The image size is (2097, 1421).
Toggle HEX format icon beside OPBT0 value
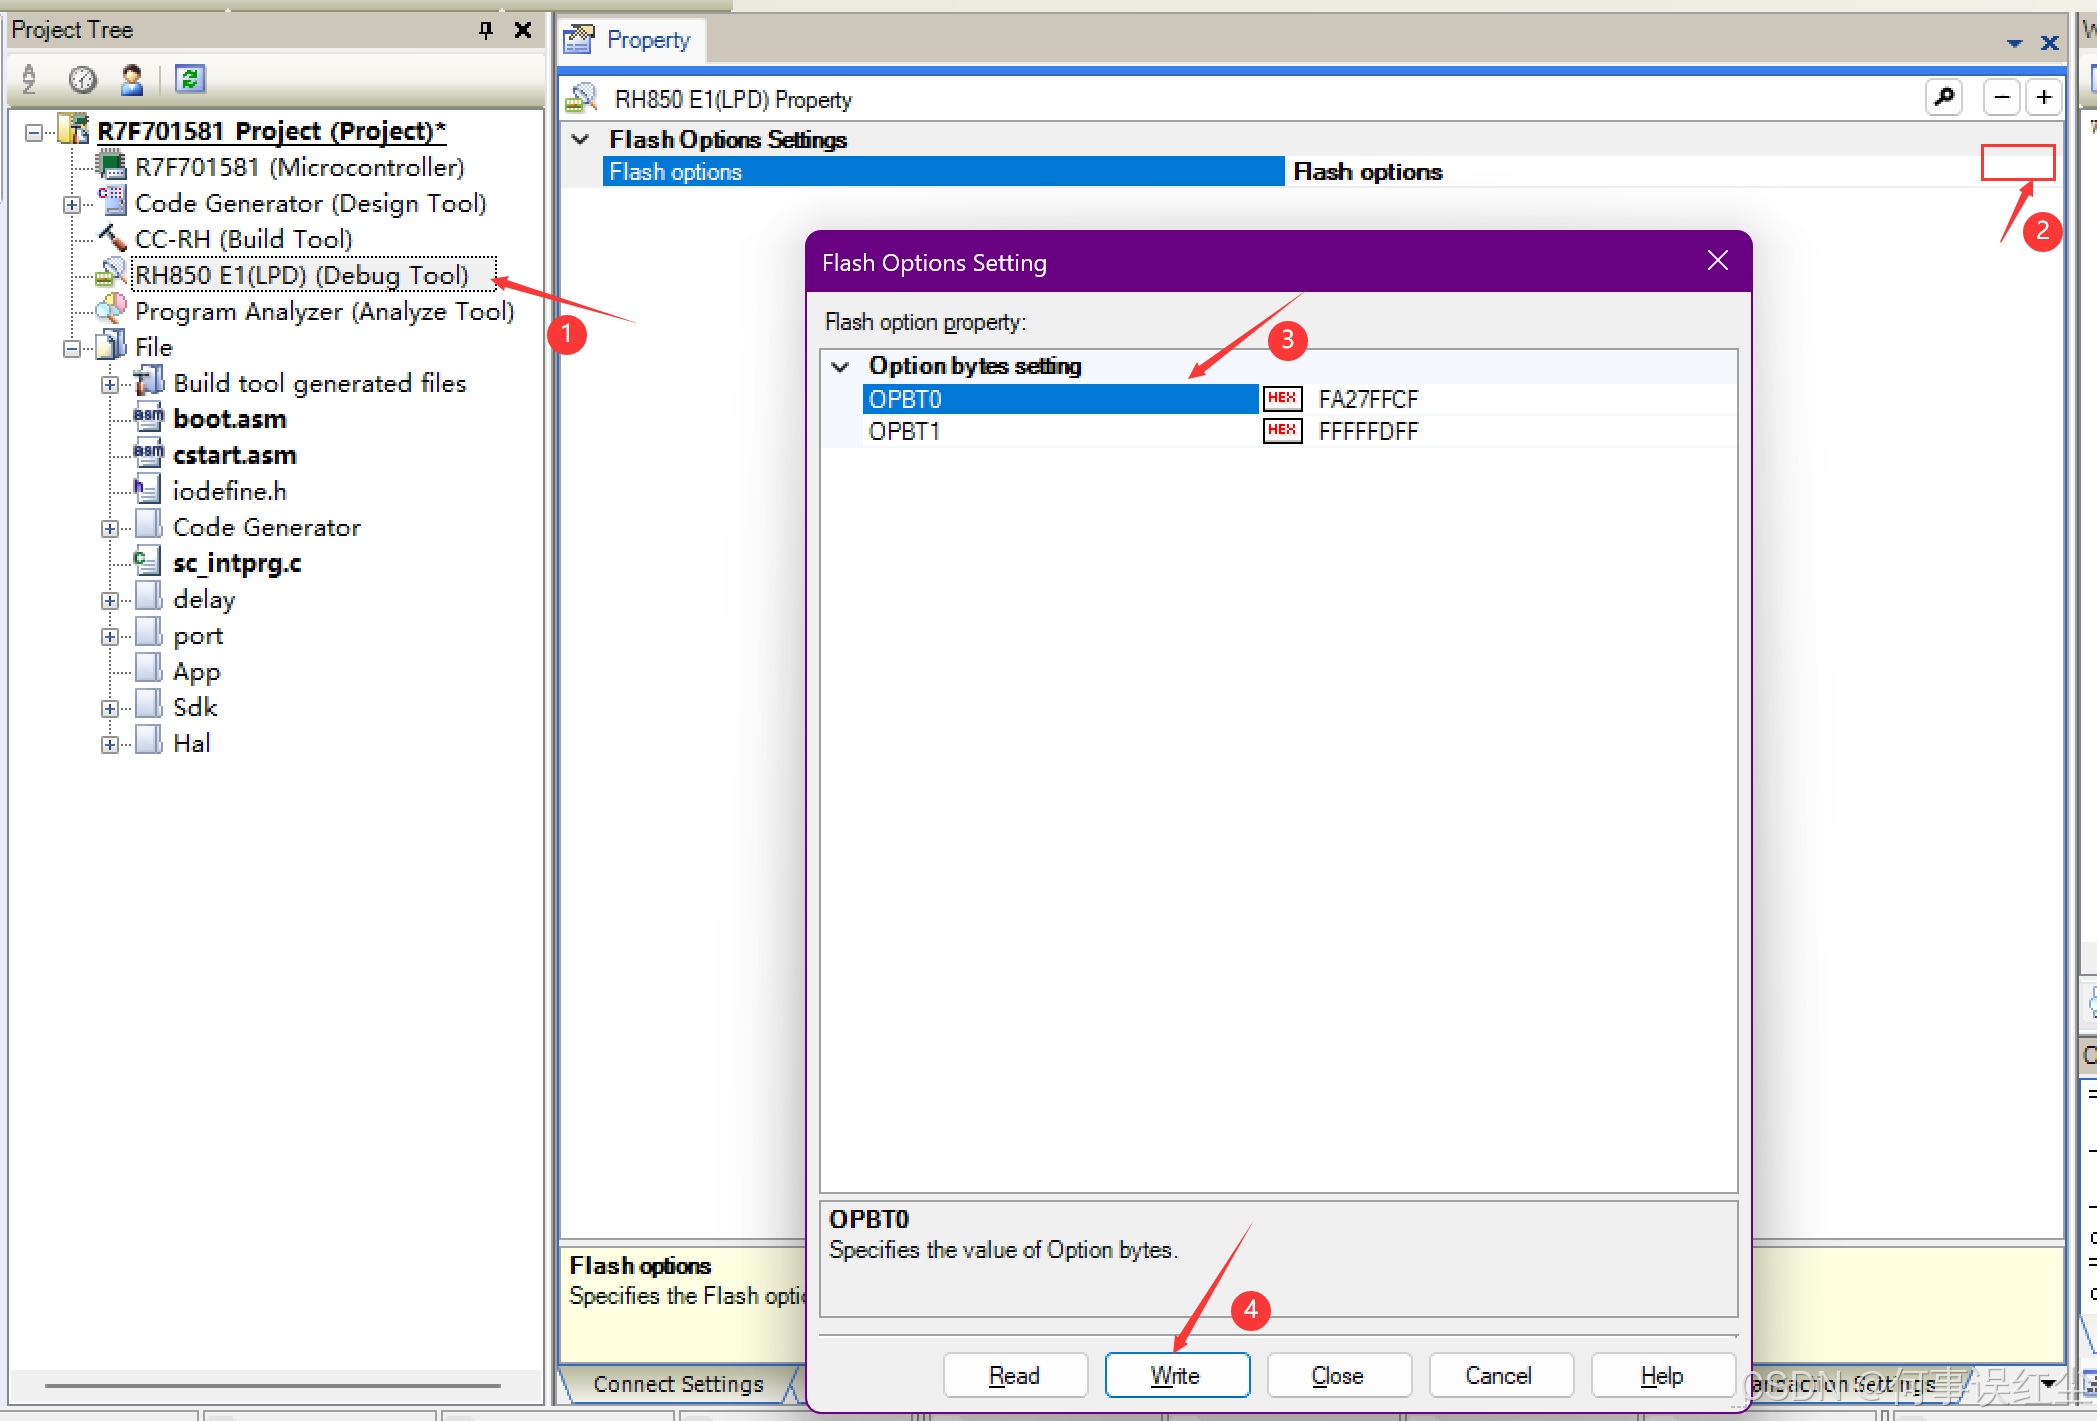tap(1282, 399)
